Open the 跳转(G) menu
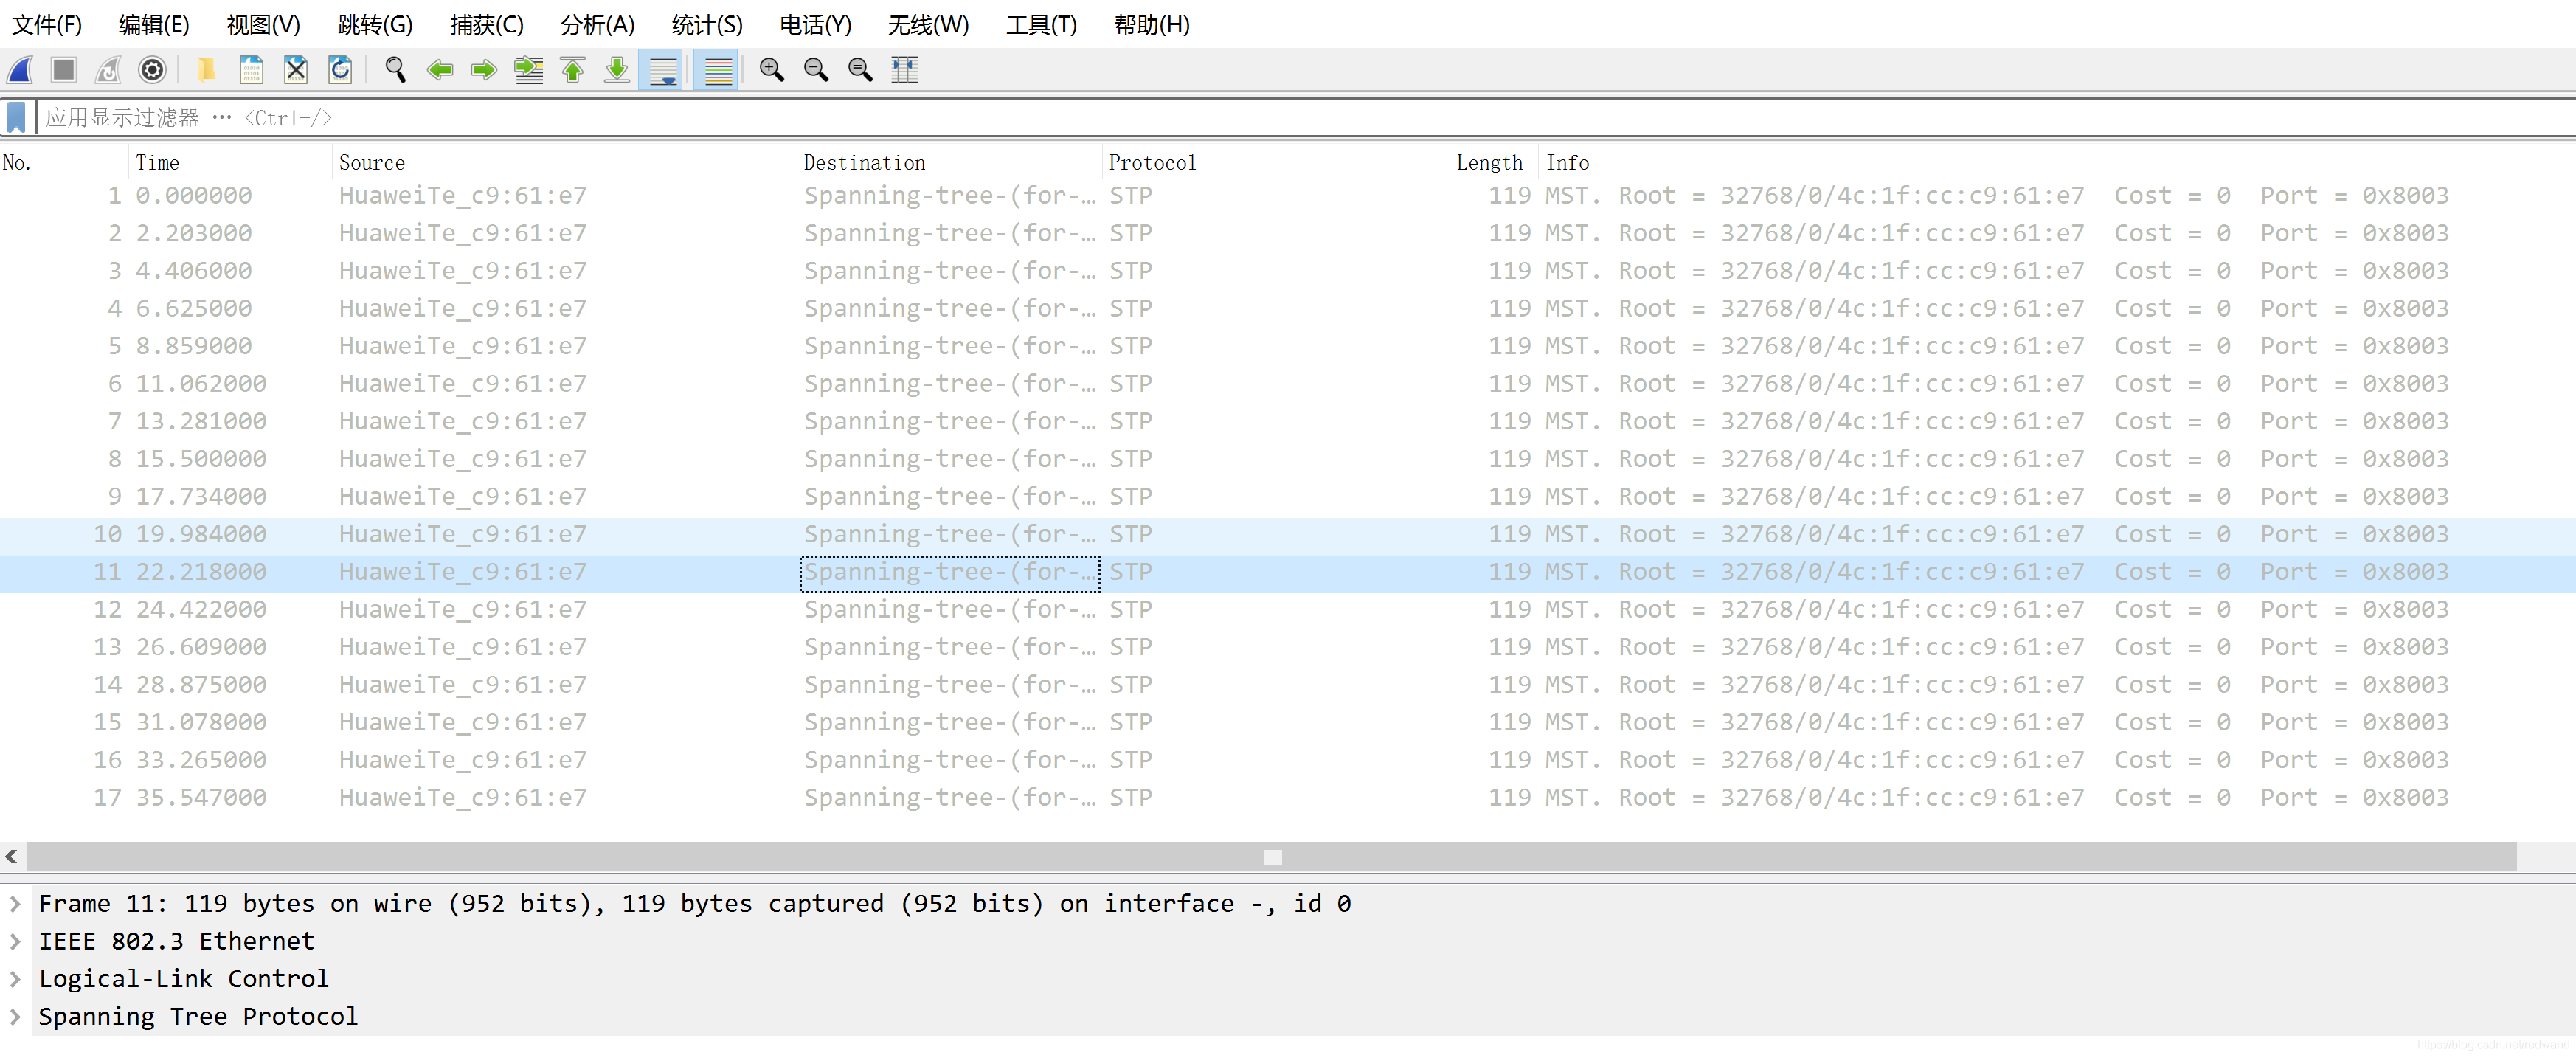Viewport: 2576px width, 1058px height. [375, 25]
